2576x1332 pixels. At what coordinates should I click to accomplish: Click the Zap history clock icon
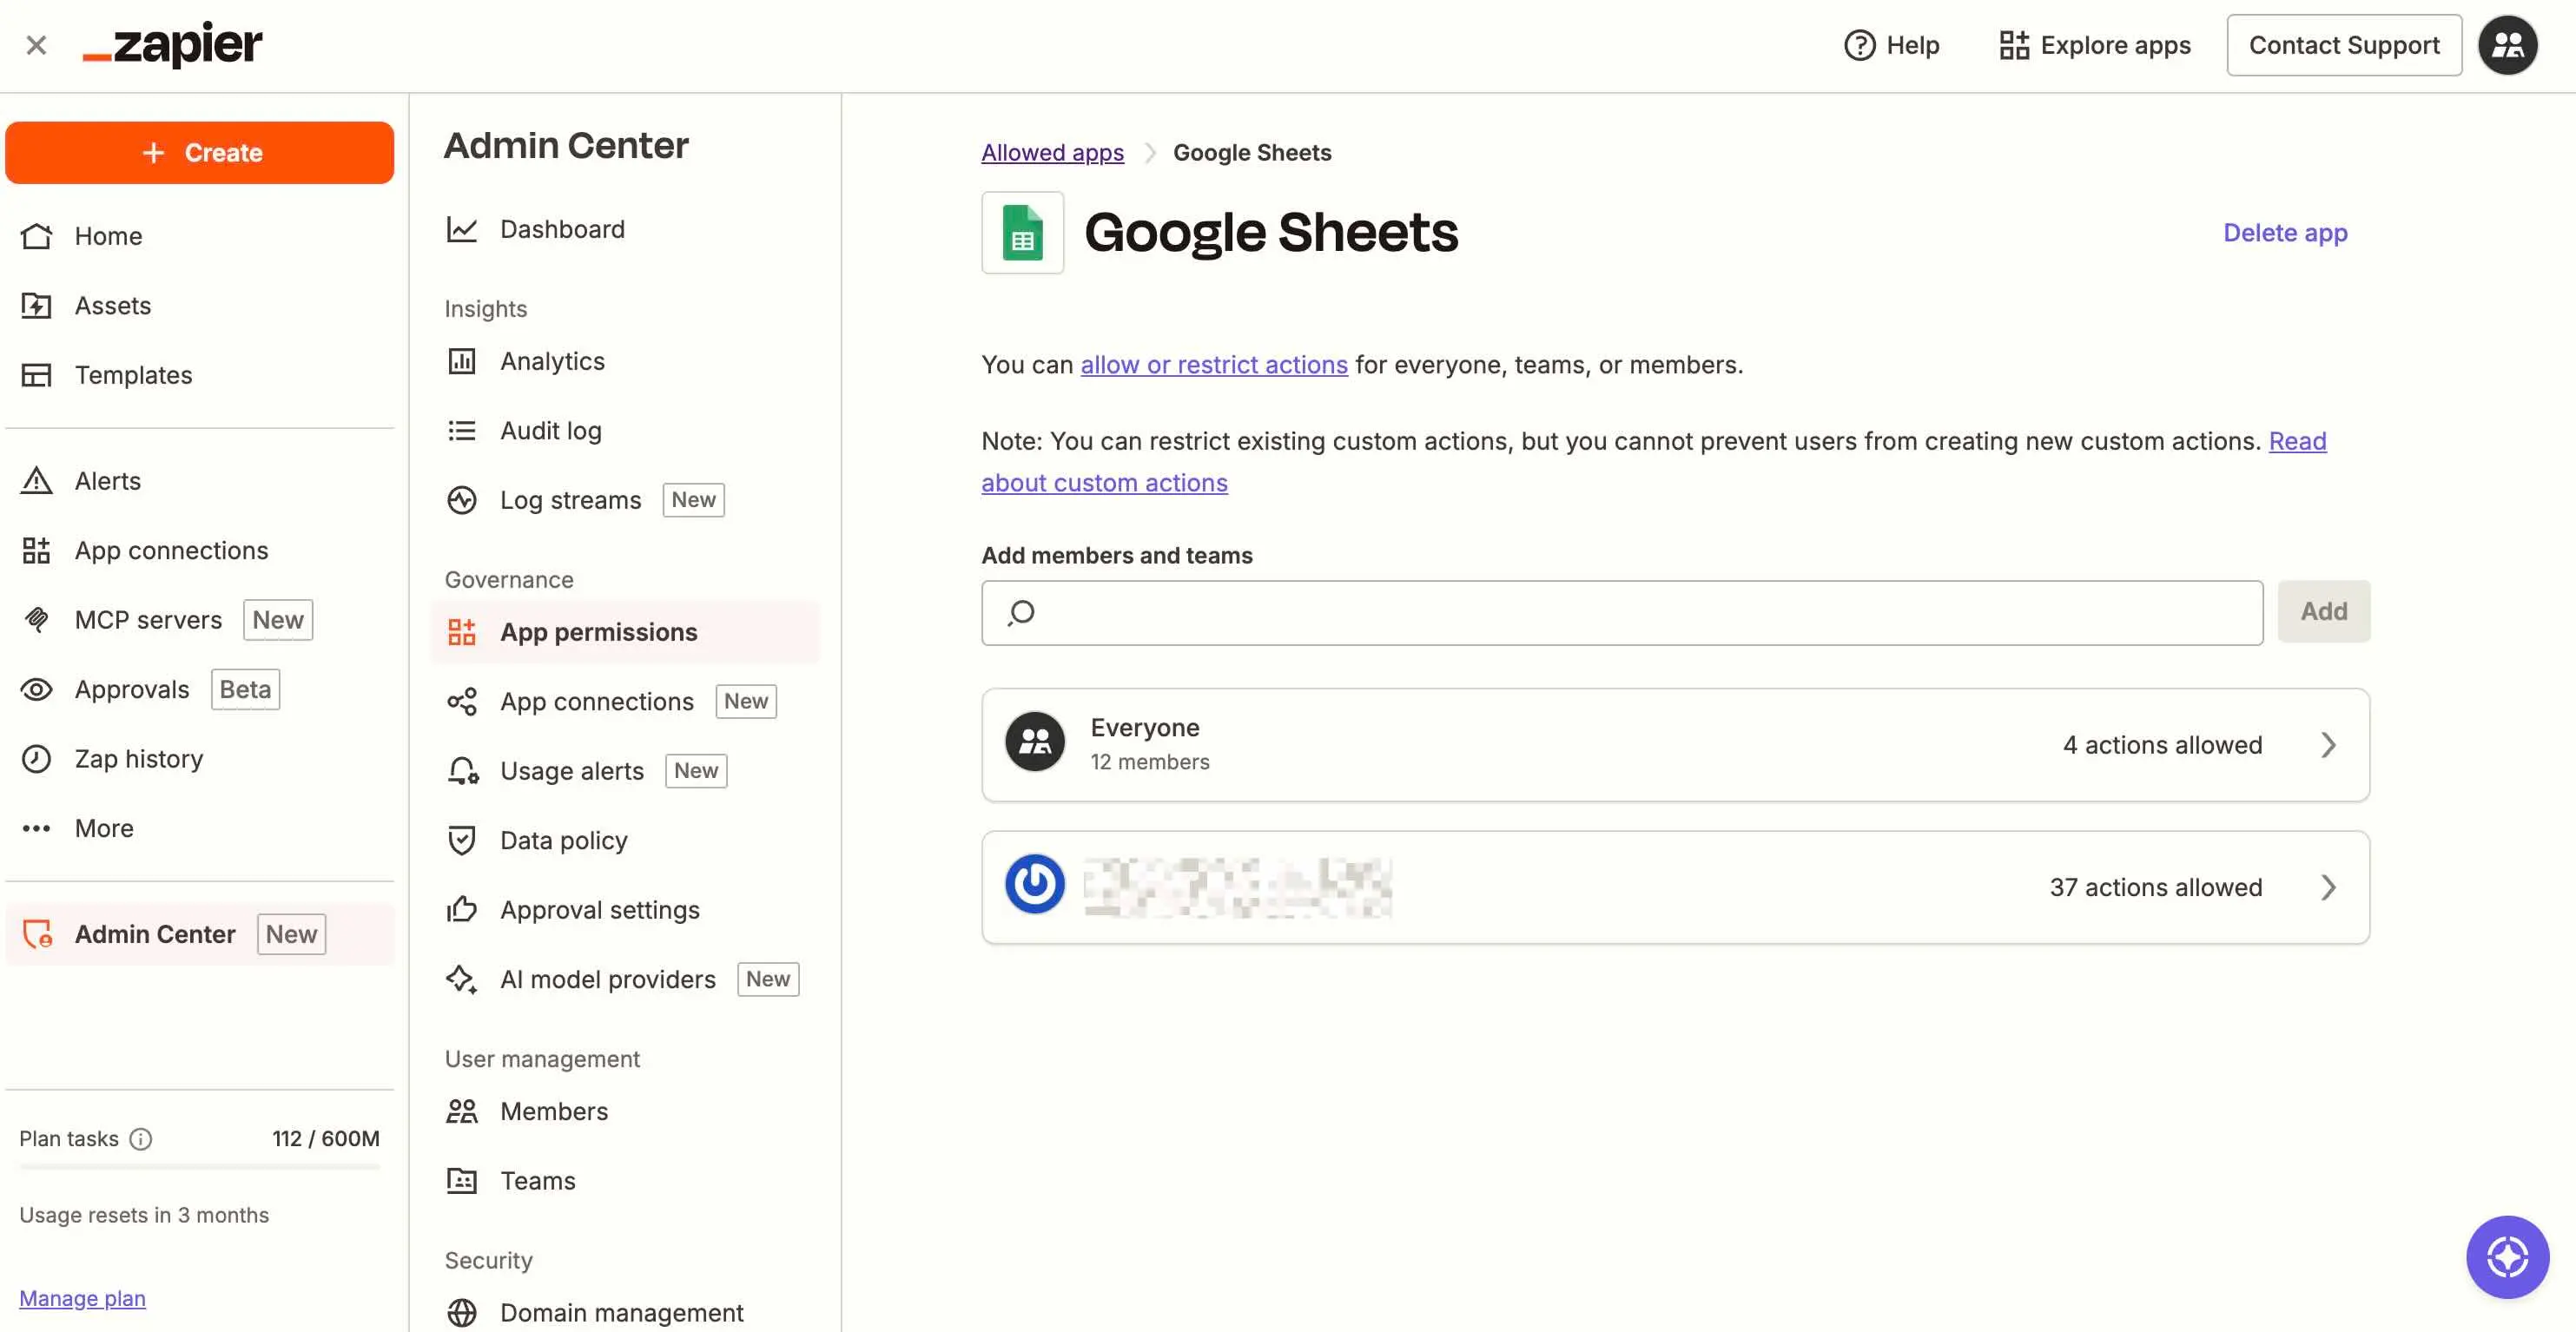[36, 759]
